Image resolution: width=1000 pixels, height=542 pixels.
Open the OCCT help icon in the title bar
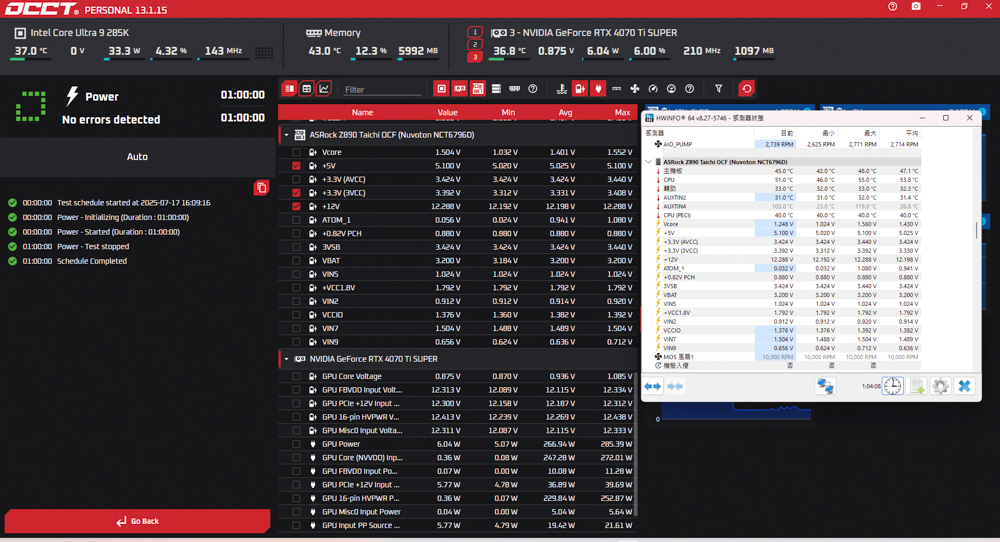pyautogui.click(x=892, y=6)
